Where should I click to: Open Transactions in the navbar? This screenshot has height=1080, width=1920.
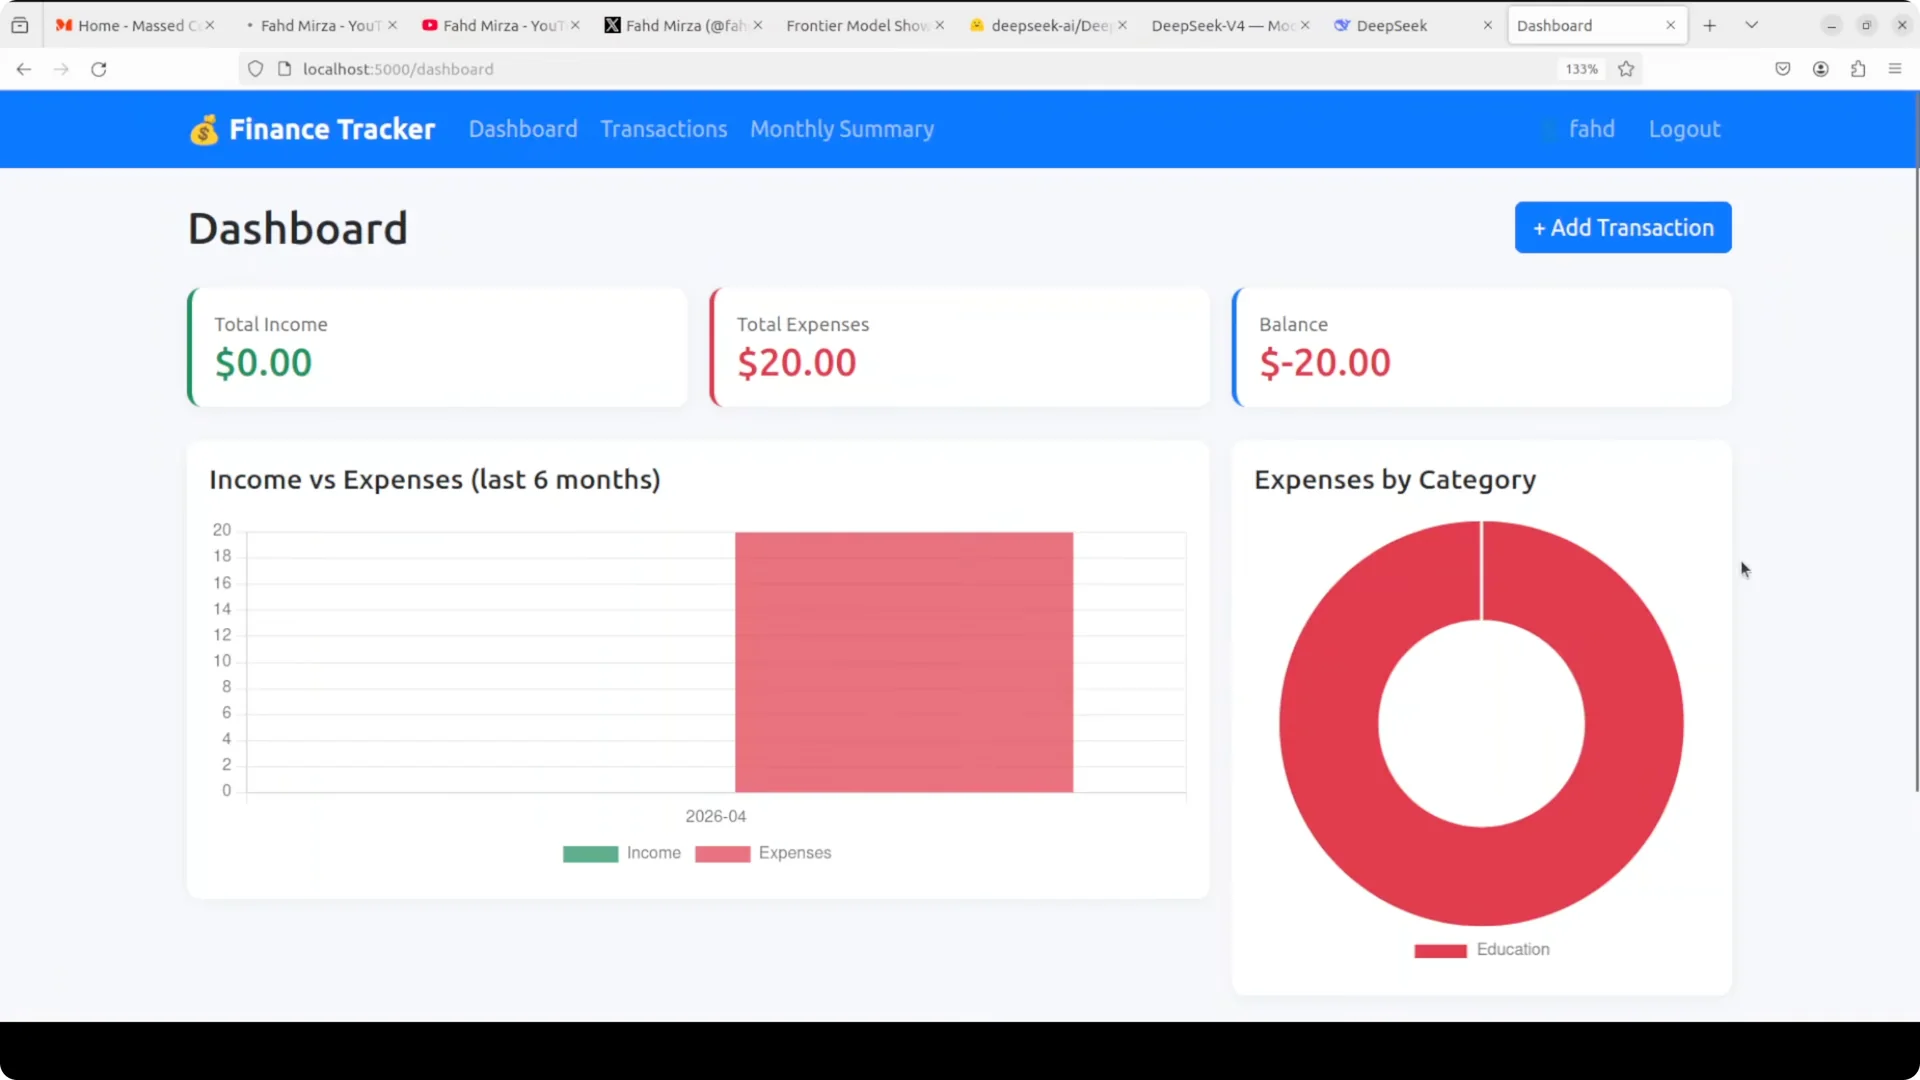click(664, 129)
